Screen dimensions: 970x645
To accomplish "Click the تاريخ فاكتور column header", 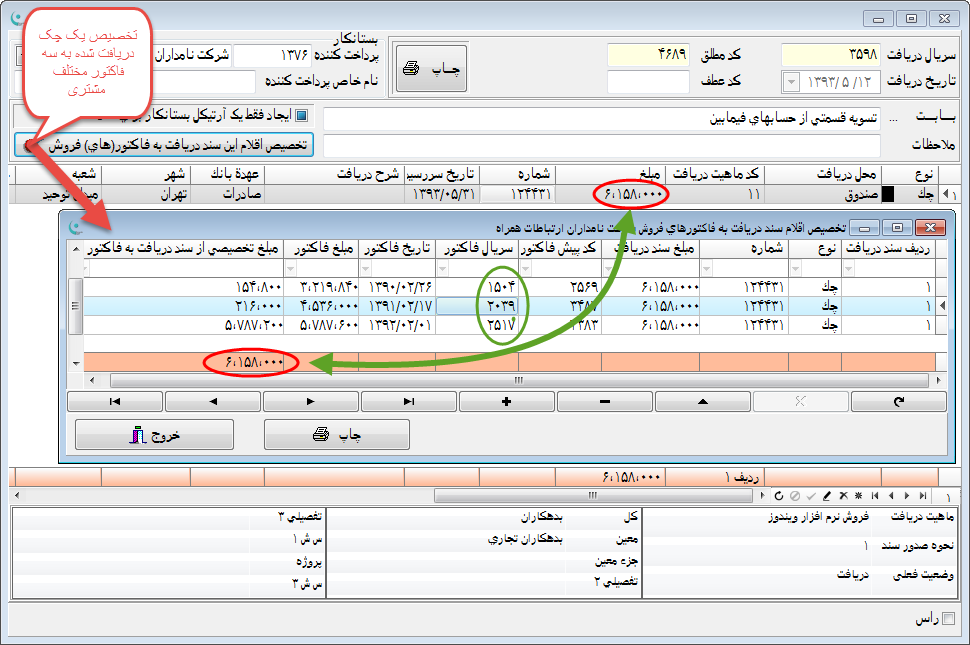I will [399, 248].
